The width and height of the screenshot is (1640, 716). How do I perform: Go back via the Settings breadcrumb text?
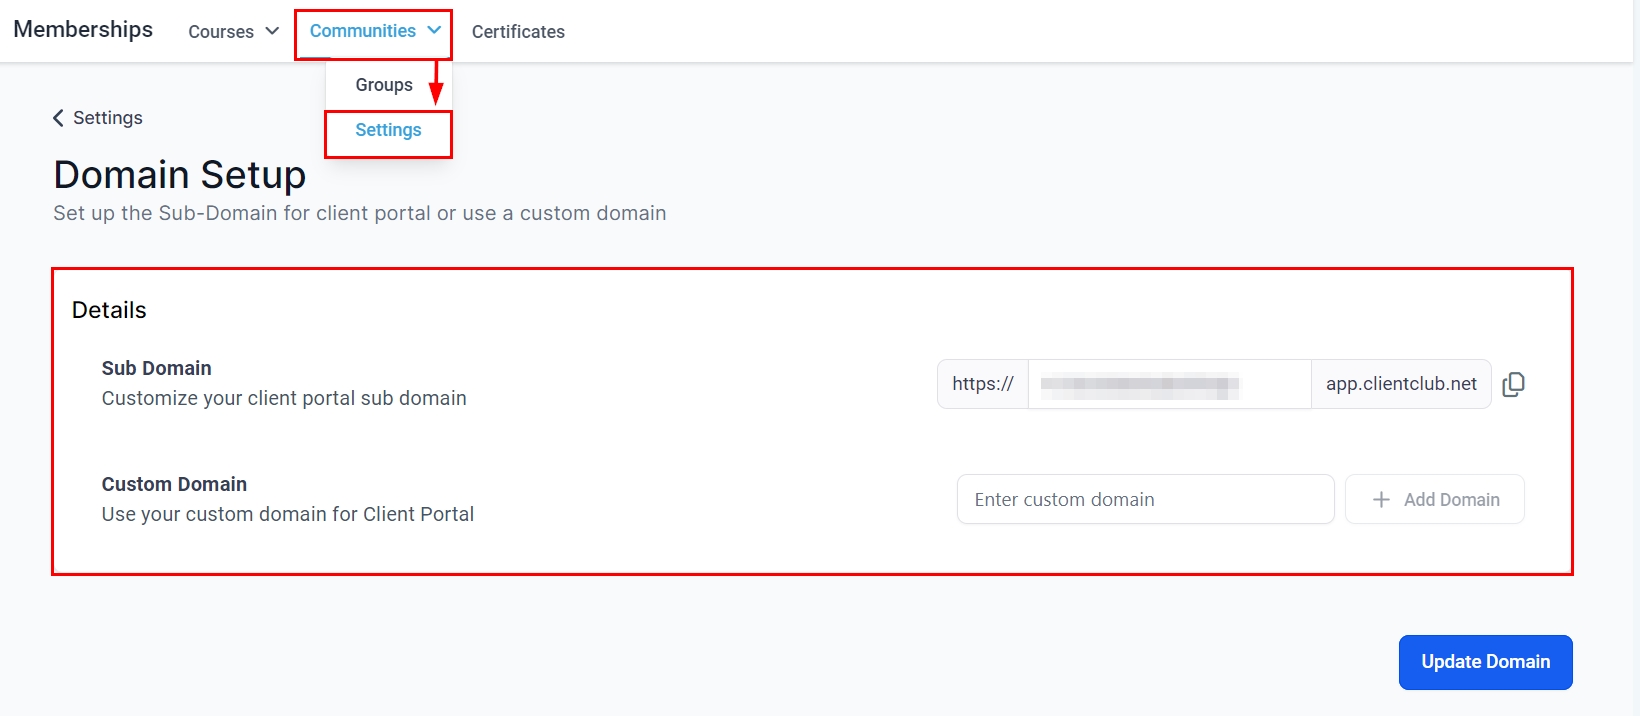click(108, 118)
